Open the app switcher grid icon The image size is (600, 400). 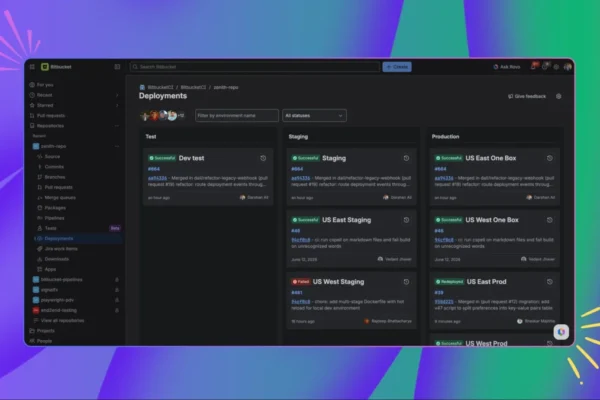32,67
